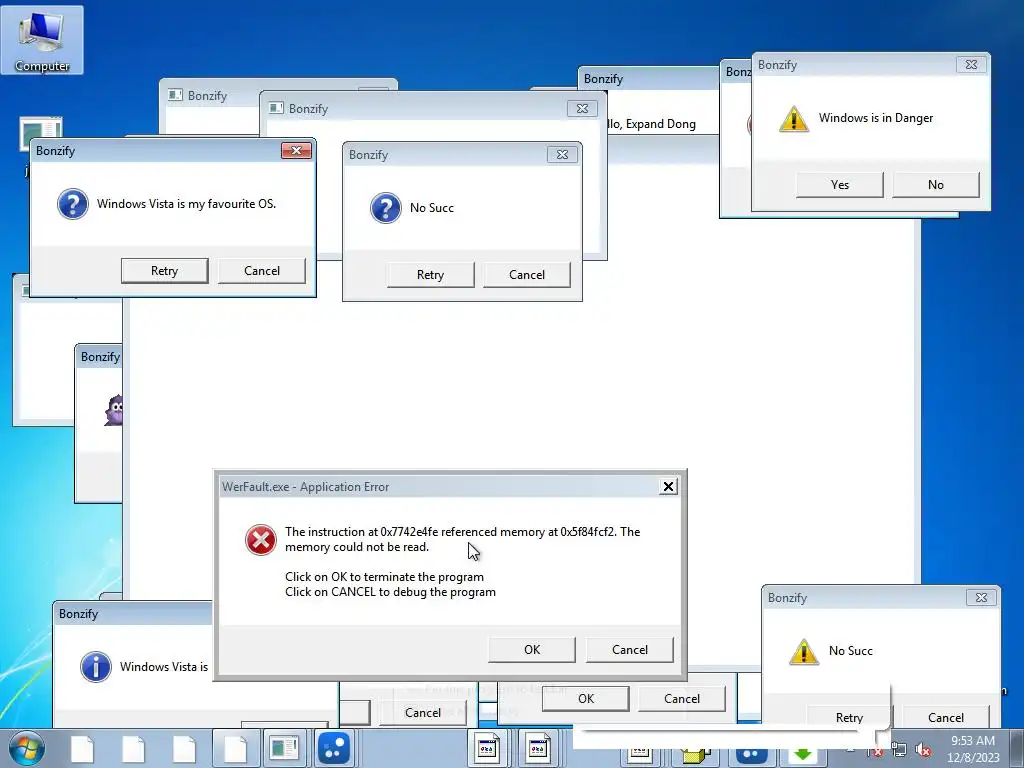The height and width of the screenshot is (768, 1024).
Task: Click Retry in Windows Vista favourite OS dialog
Action: (x=165, y=270)
